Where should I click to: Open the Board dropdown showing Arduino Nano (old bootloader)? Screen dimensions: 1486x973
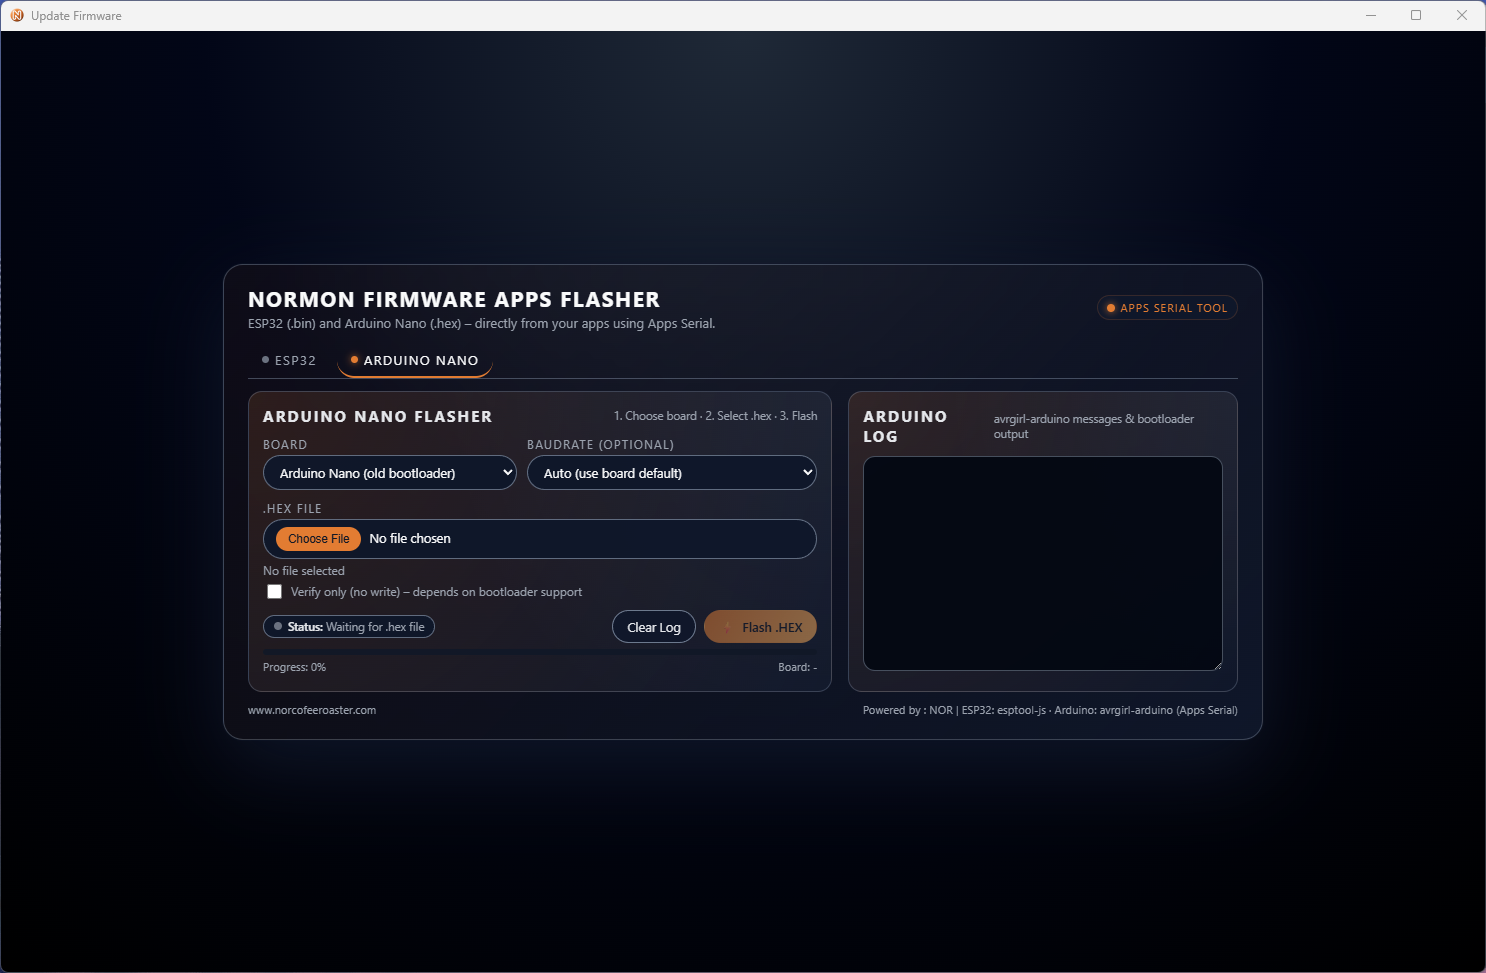(389, 472)
